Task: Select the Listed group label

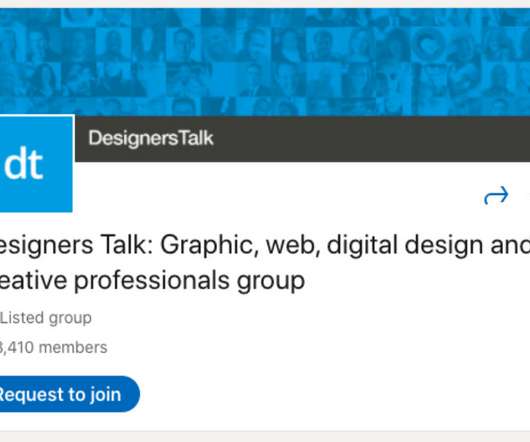Action: (46, 318)
